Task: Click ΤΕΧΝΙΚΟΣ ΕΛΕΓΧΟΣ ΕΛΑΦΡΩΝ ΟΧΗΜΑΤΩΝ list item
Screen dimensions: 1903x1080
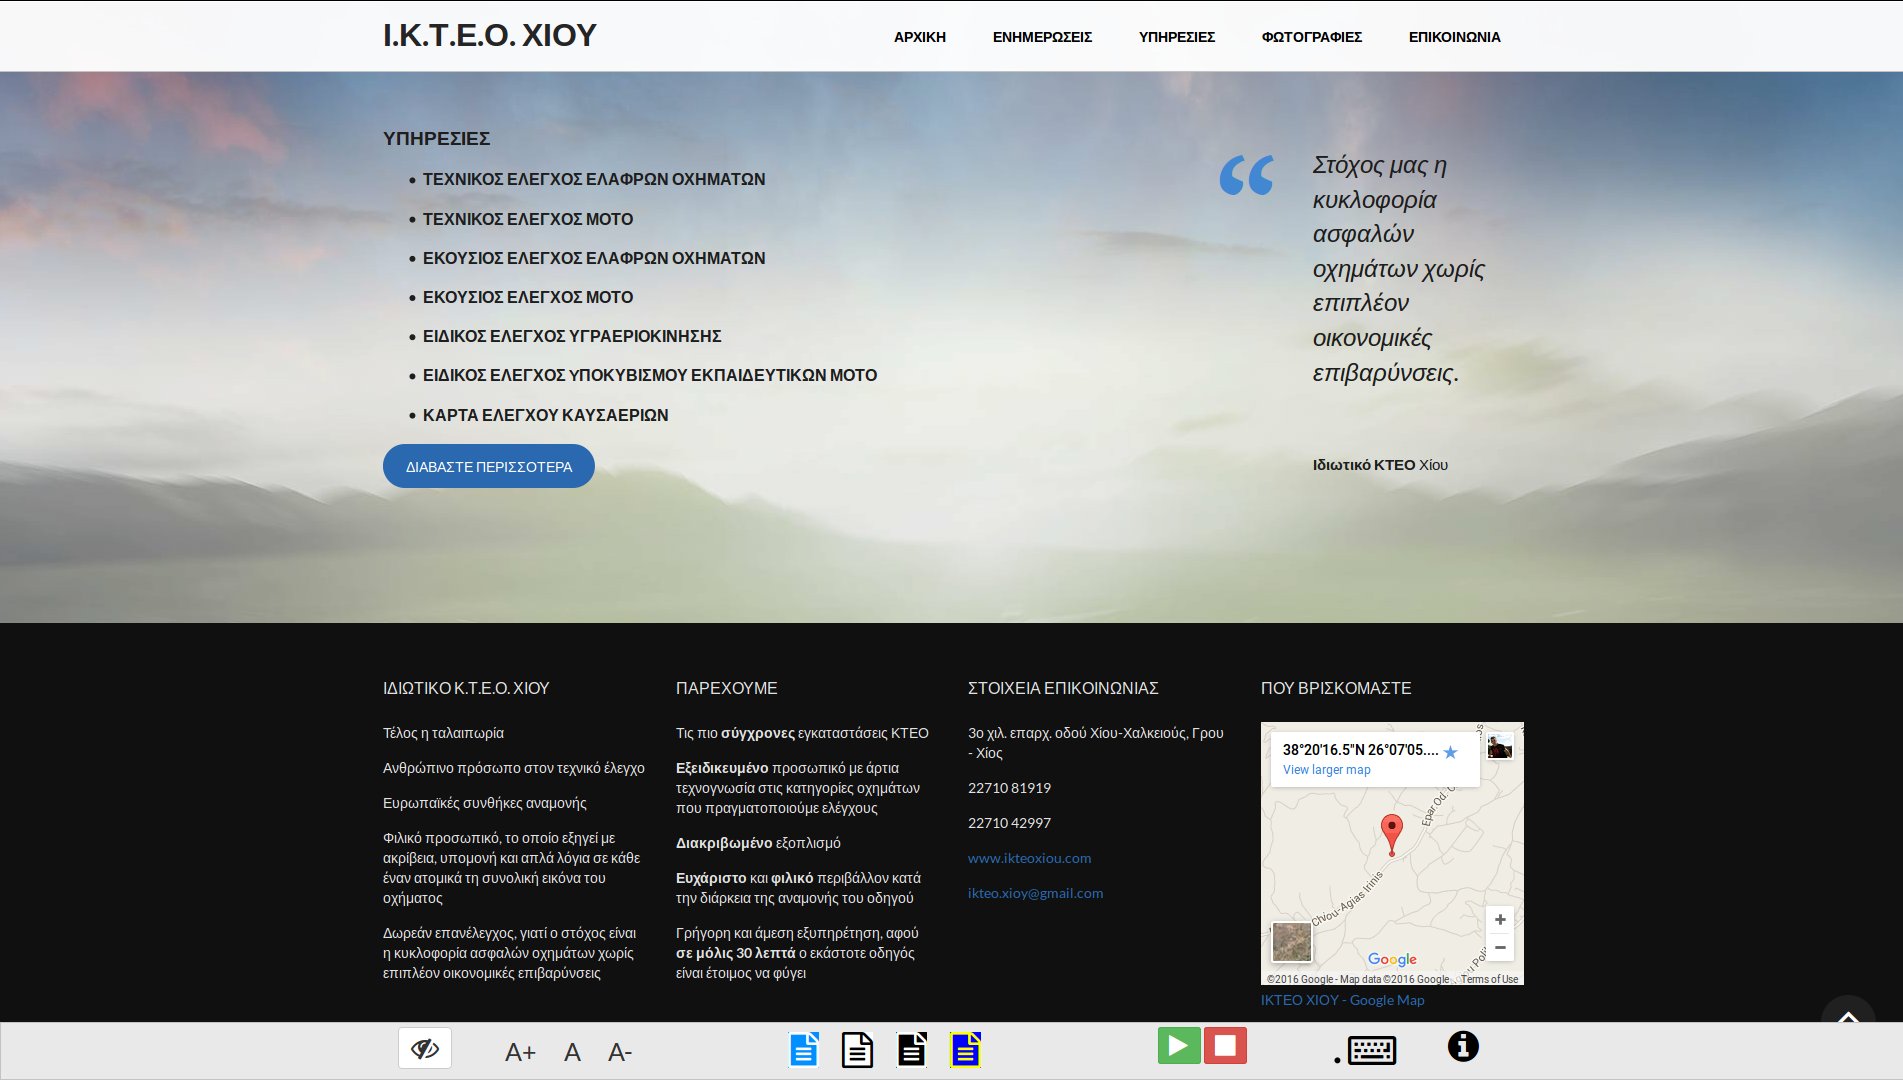Action: pos(594,179)
